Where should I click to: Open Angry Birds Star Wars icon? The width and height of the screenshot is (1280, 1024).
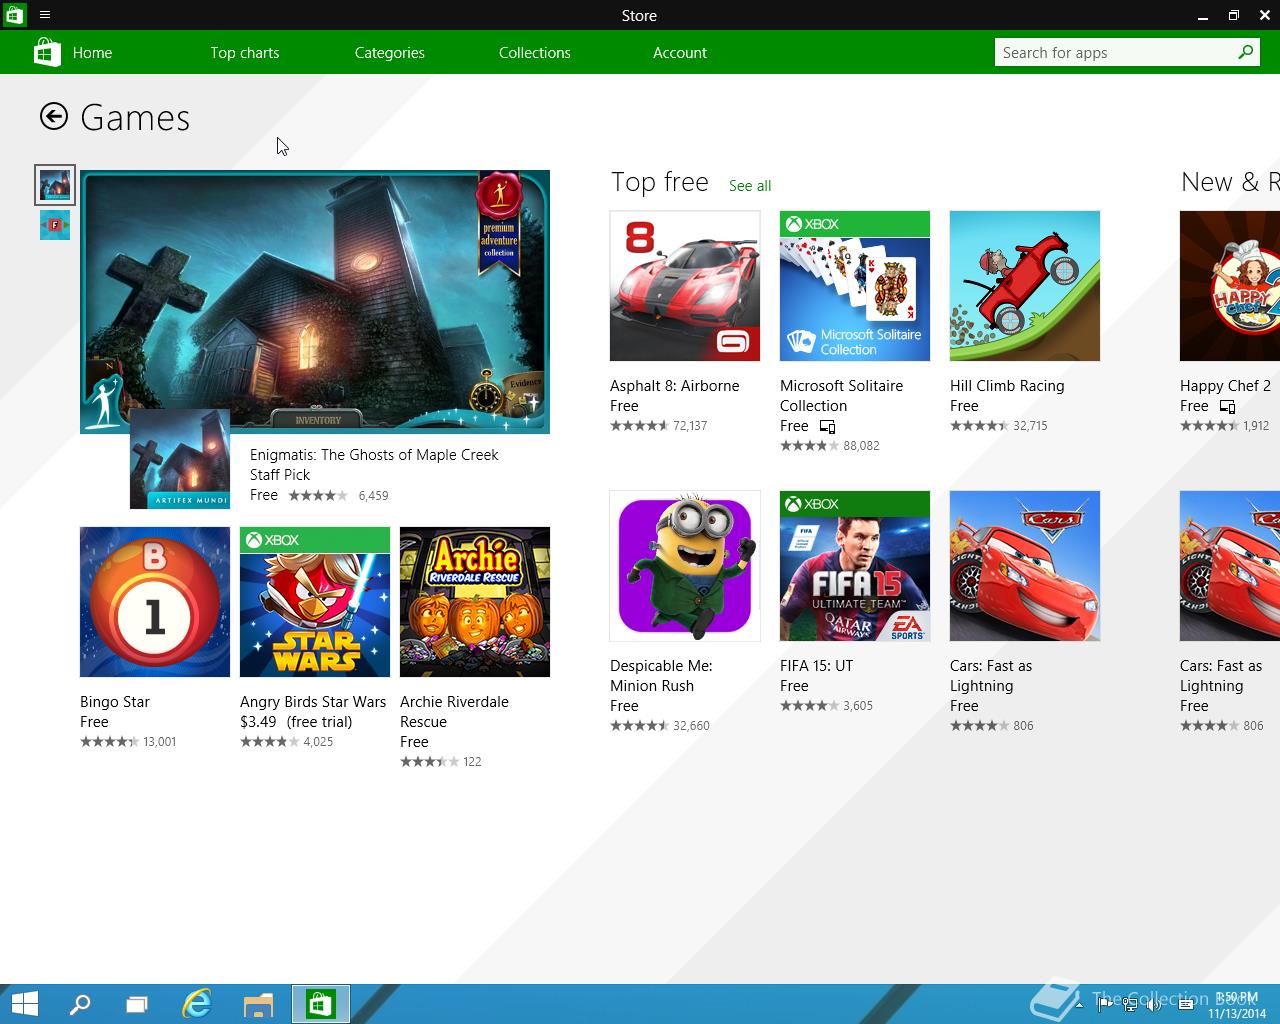(315, 602)
